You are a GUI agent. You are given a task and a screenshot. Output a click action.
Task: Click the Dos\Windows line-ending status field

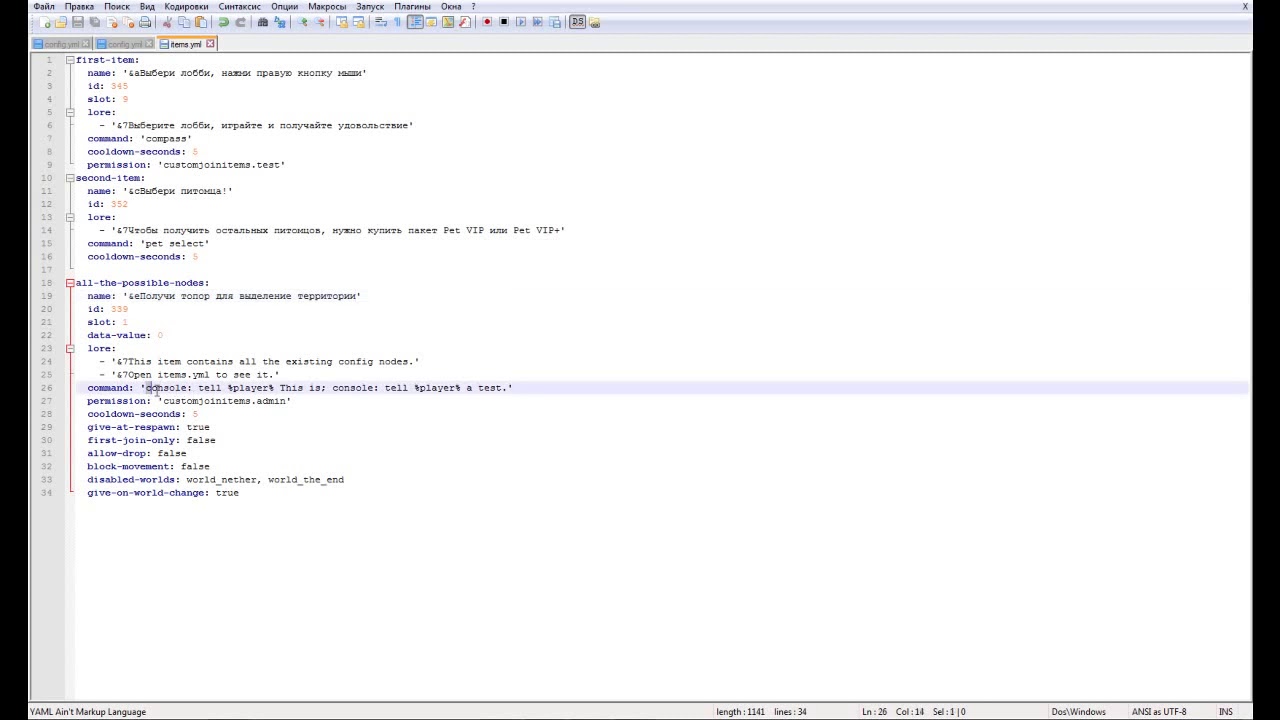1078,712
